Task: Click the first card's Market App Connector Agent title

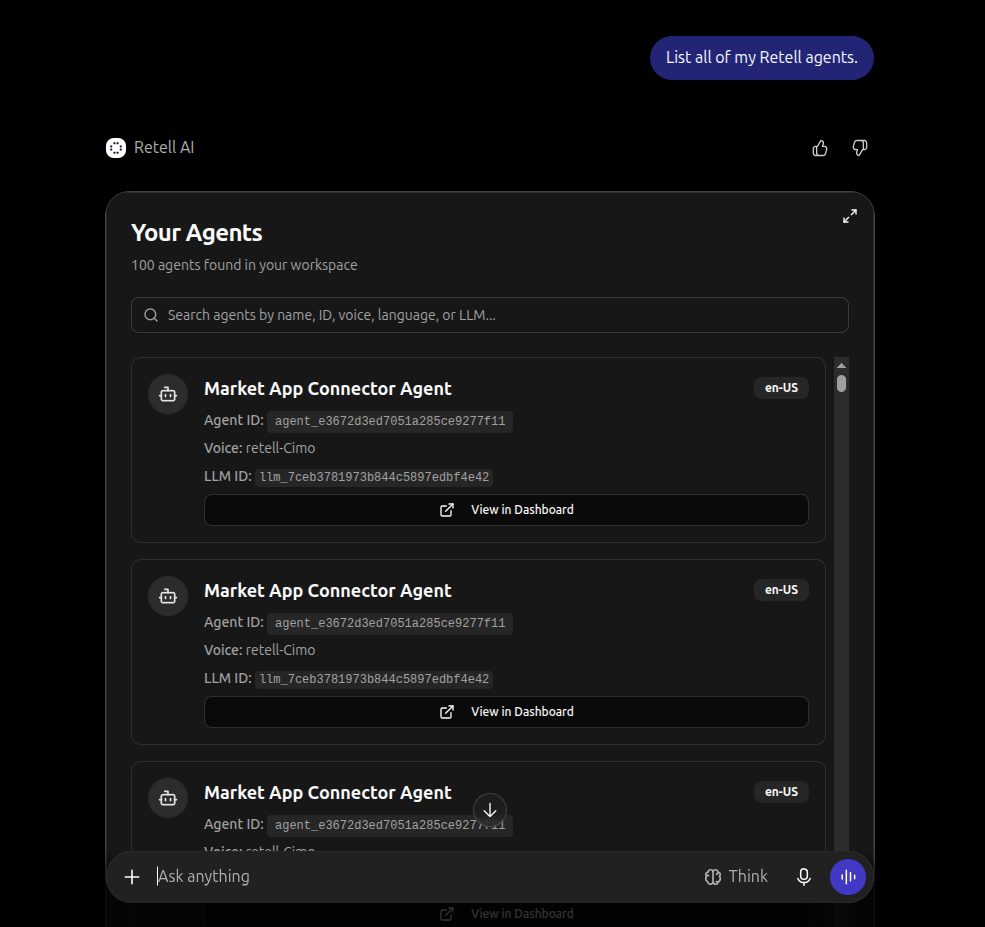Action: pos(328,389)
